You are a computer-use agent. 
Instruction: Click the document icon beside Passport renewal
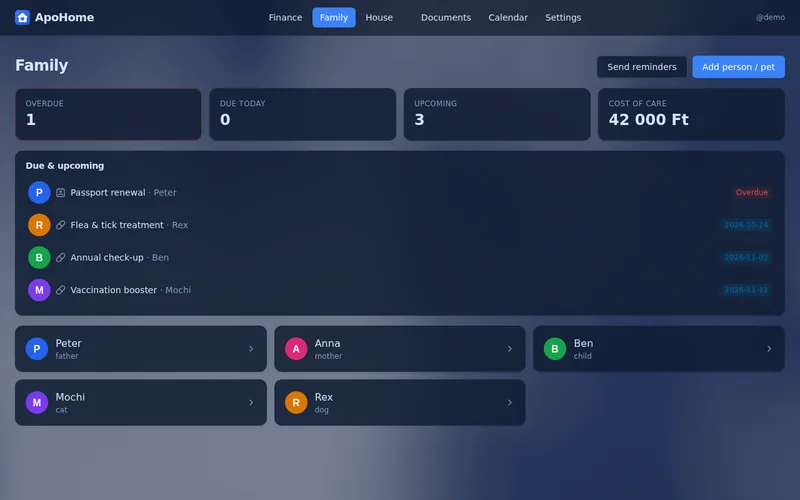(x=60, y=192)
